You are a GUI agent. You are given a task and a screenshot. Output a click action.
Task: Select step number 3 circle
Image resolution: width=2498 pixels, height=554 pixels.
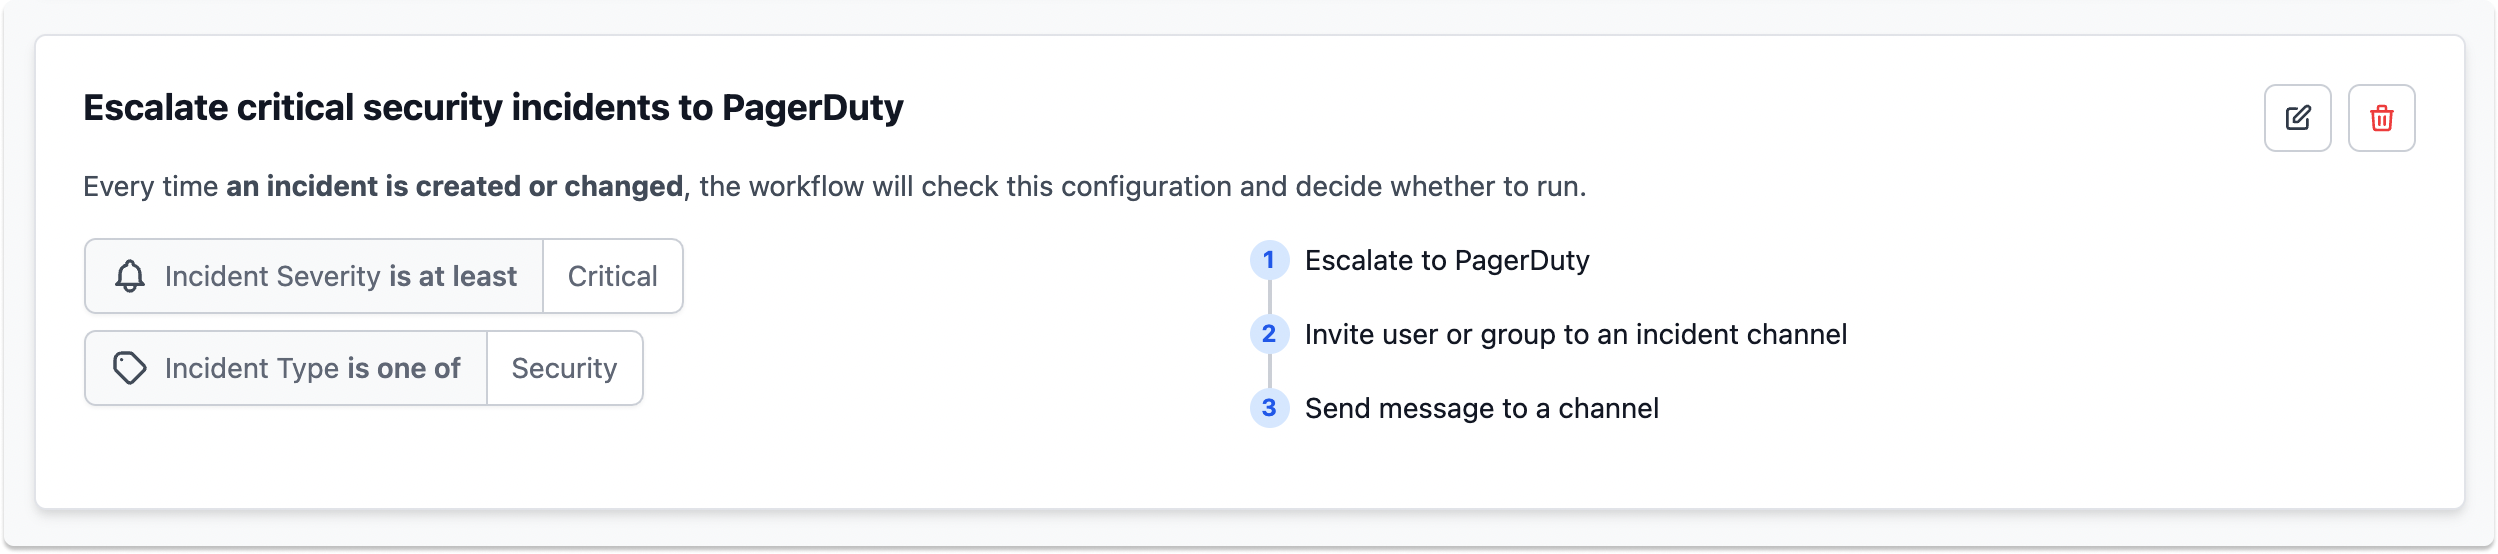coord(1269,408)
